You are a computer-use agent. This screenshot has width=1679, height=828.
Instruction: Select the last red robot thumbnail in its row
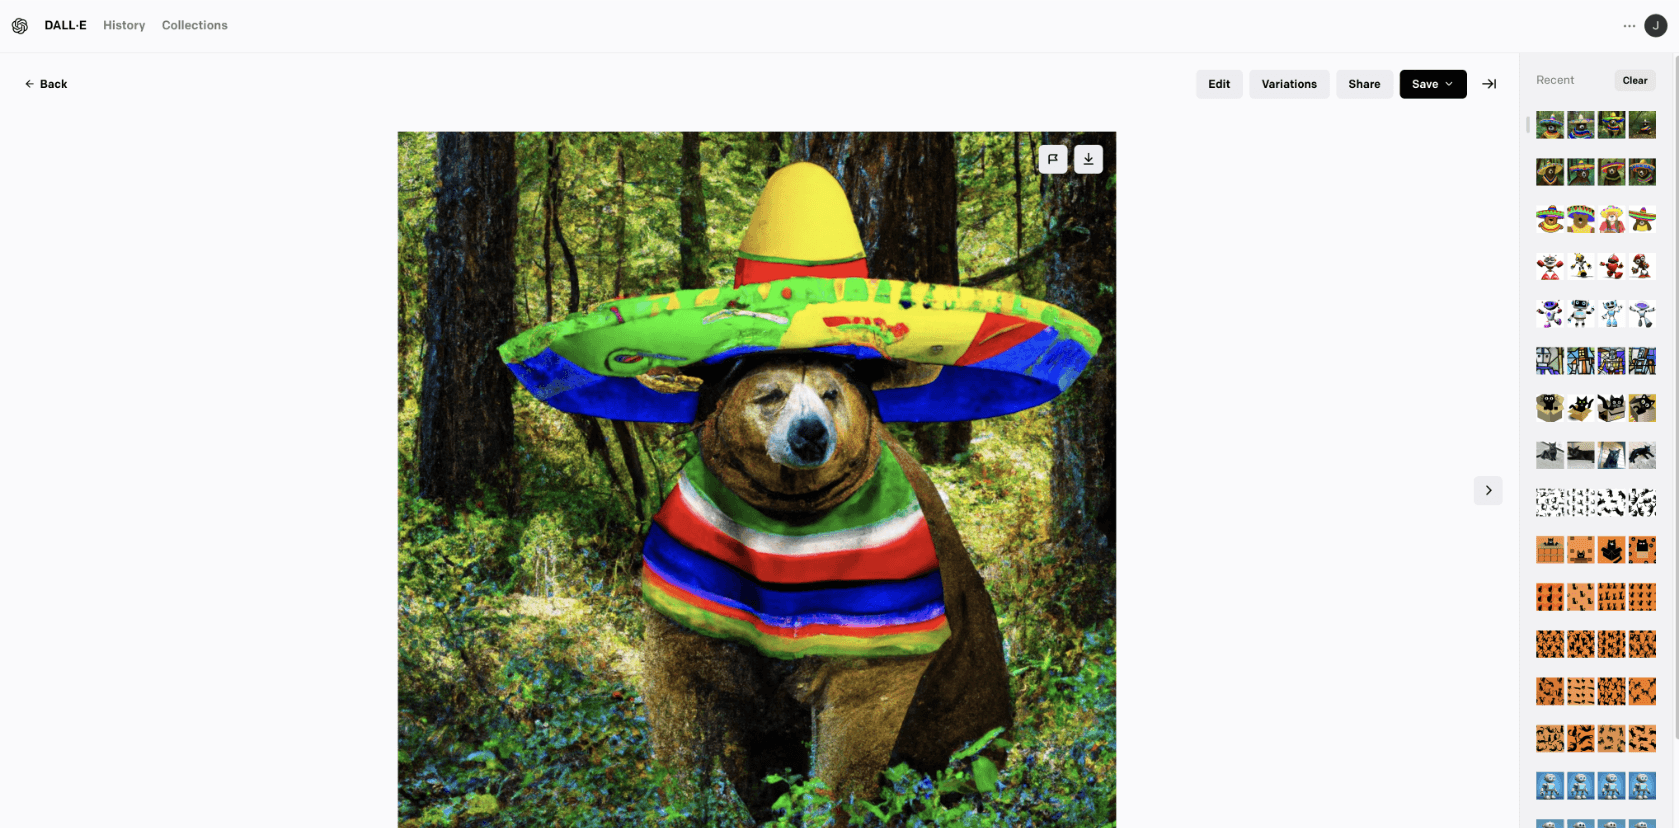click(1642, 266)
